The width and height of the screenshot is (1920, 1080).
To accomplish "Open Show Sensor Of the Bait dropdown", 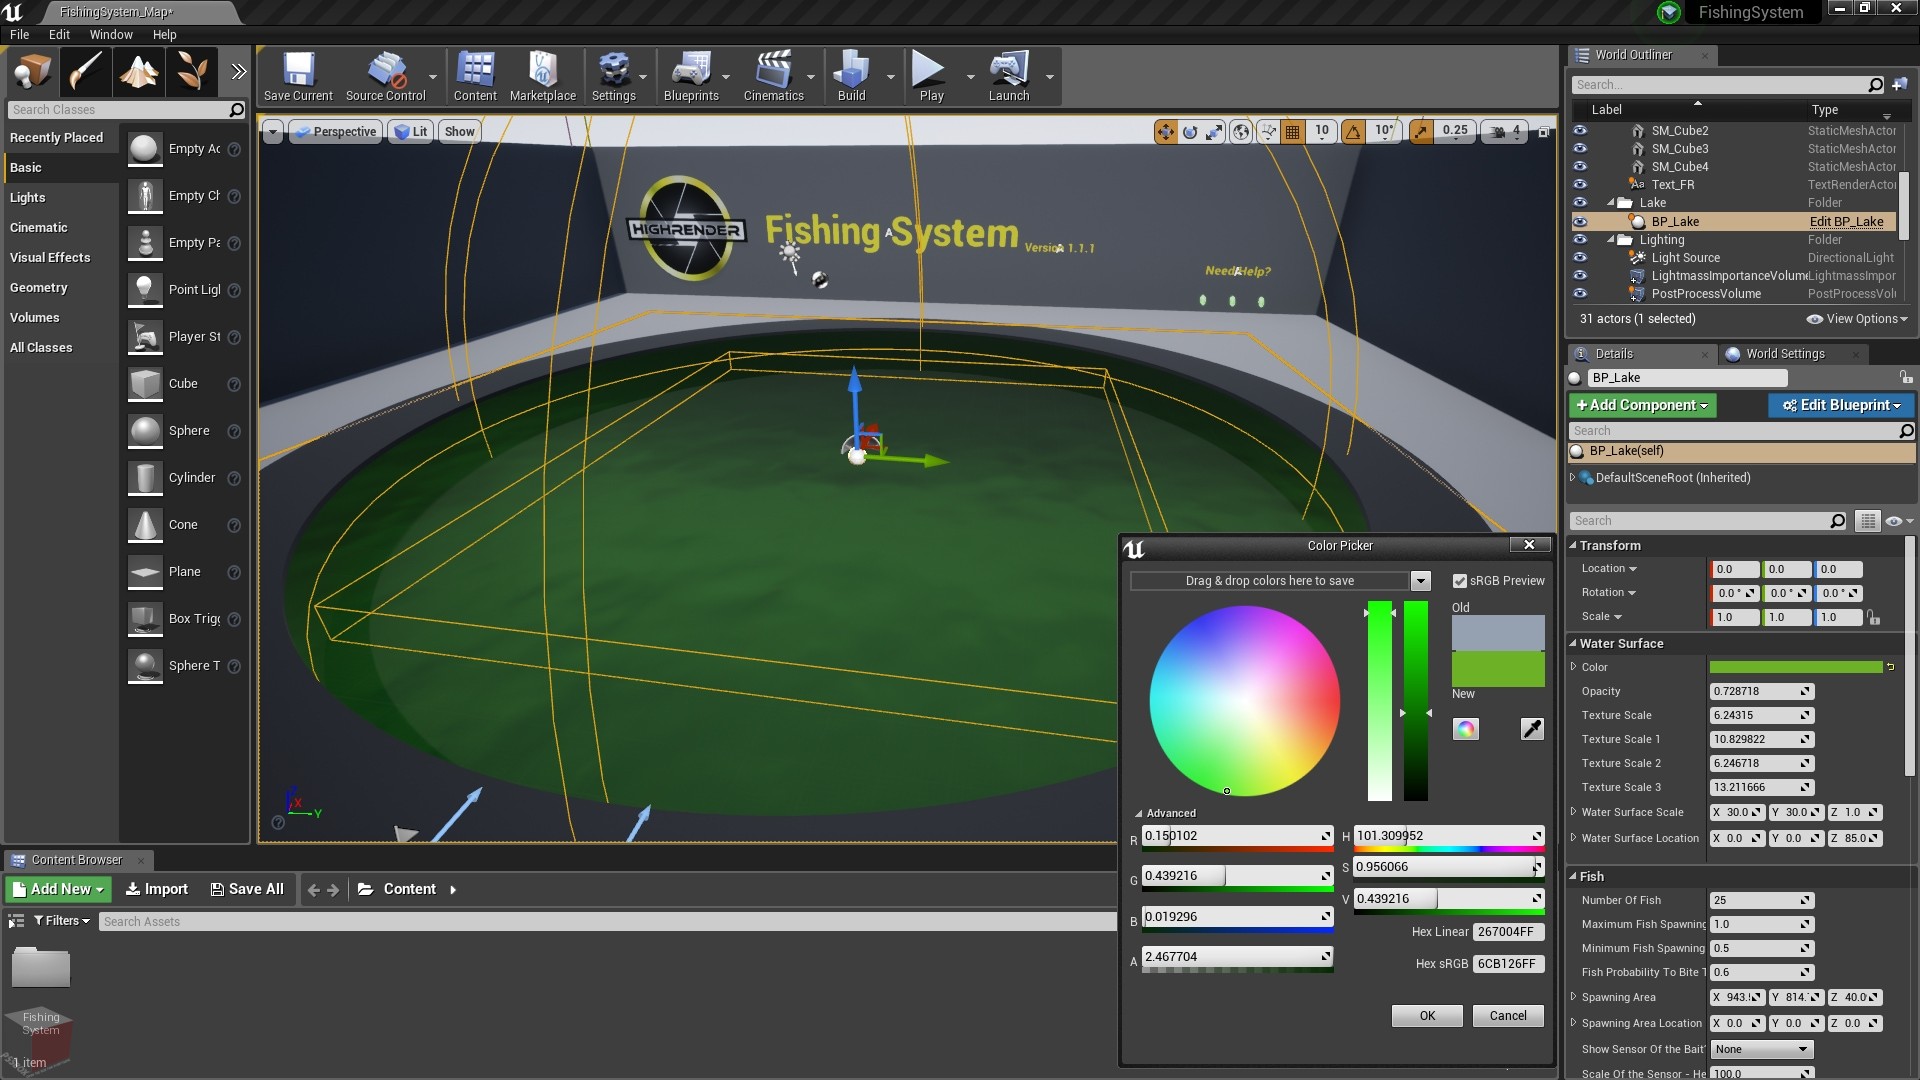I will [1762, 1050].
